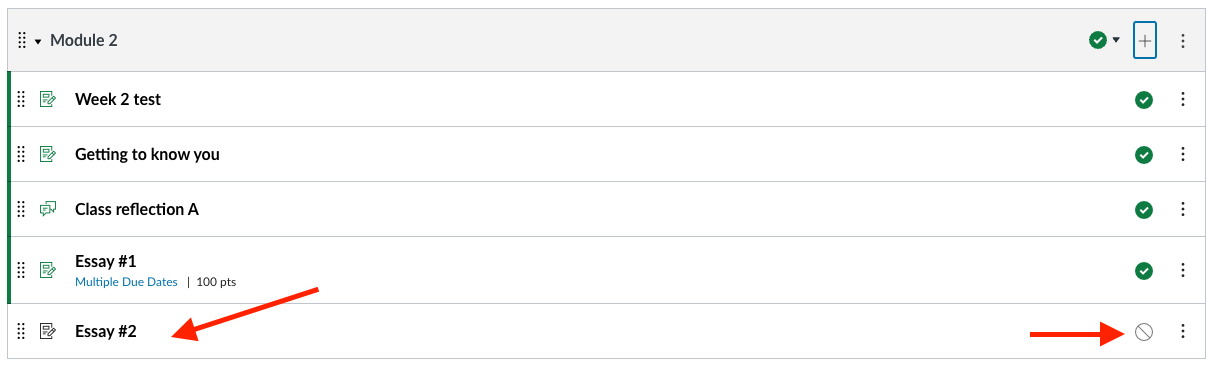Open the Essay #1 assignment link
This screenshot has height=378, width=1216.
[105, 261]
